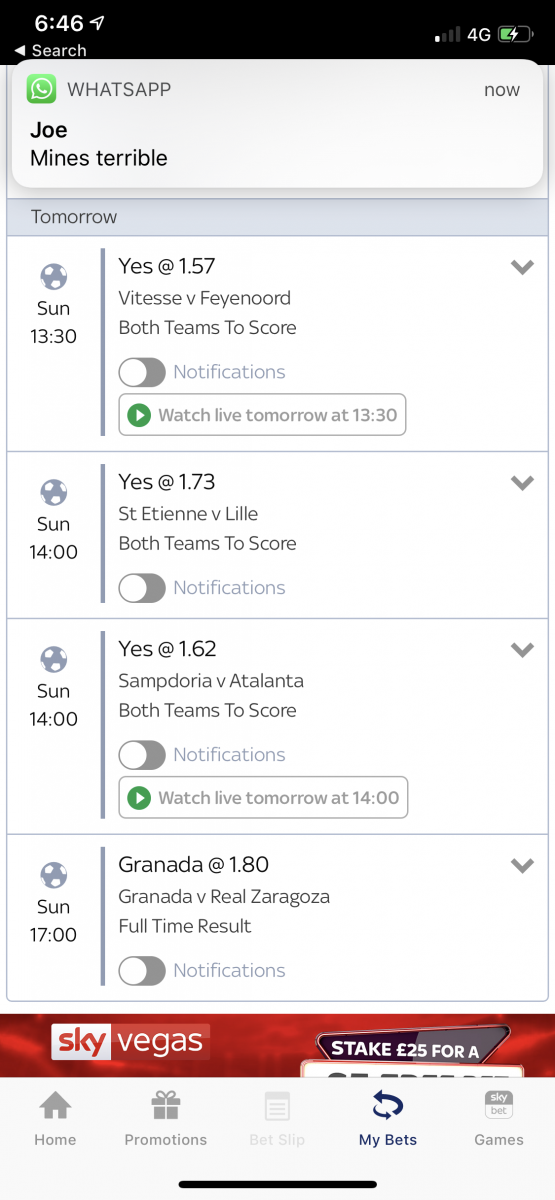The width and height of the screenshot is (555, 1200).
Task: Tap football icon for Granada v Real Zaragoza
Action: 54,875
